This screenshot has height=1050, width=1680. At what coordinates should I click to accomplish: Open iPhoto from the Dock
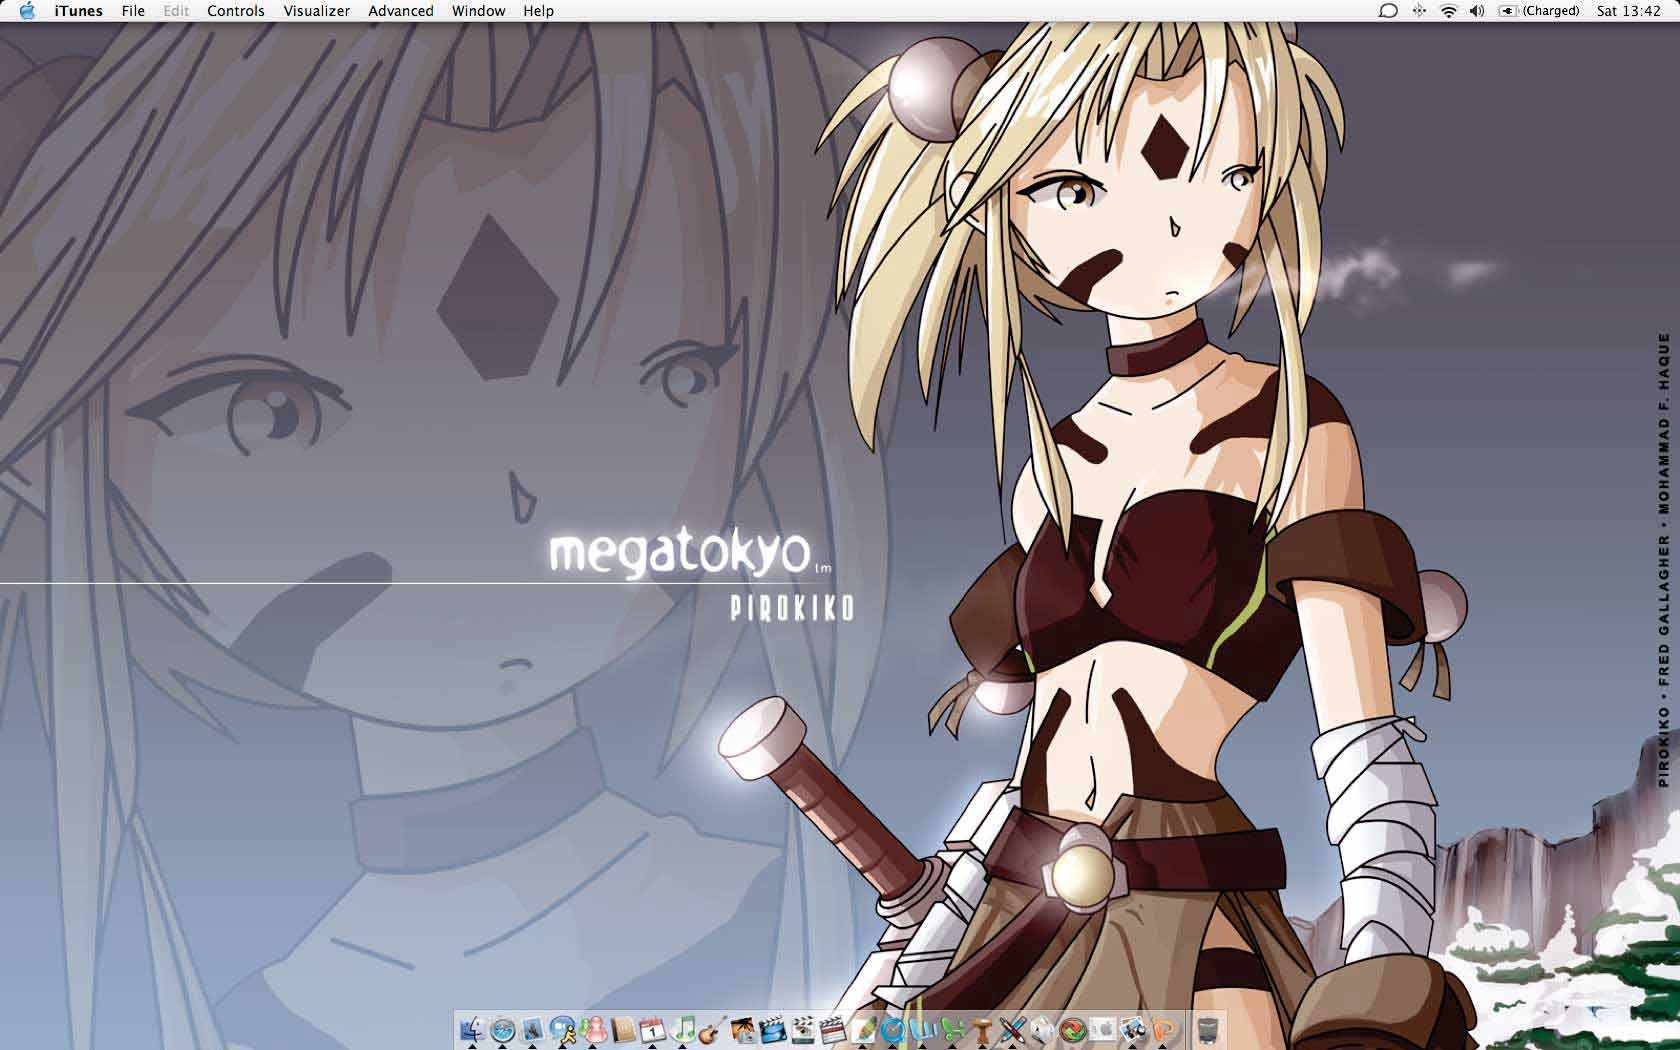point(742,1029)
